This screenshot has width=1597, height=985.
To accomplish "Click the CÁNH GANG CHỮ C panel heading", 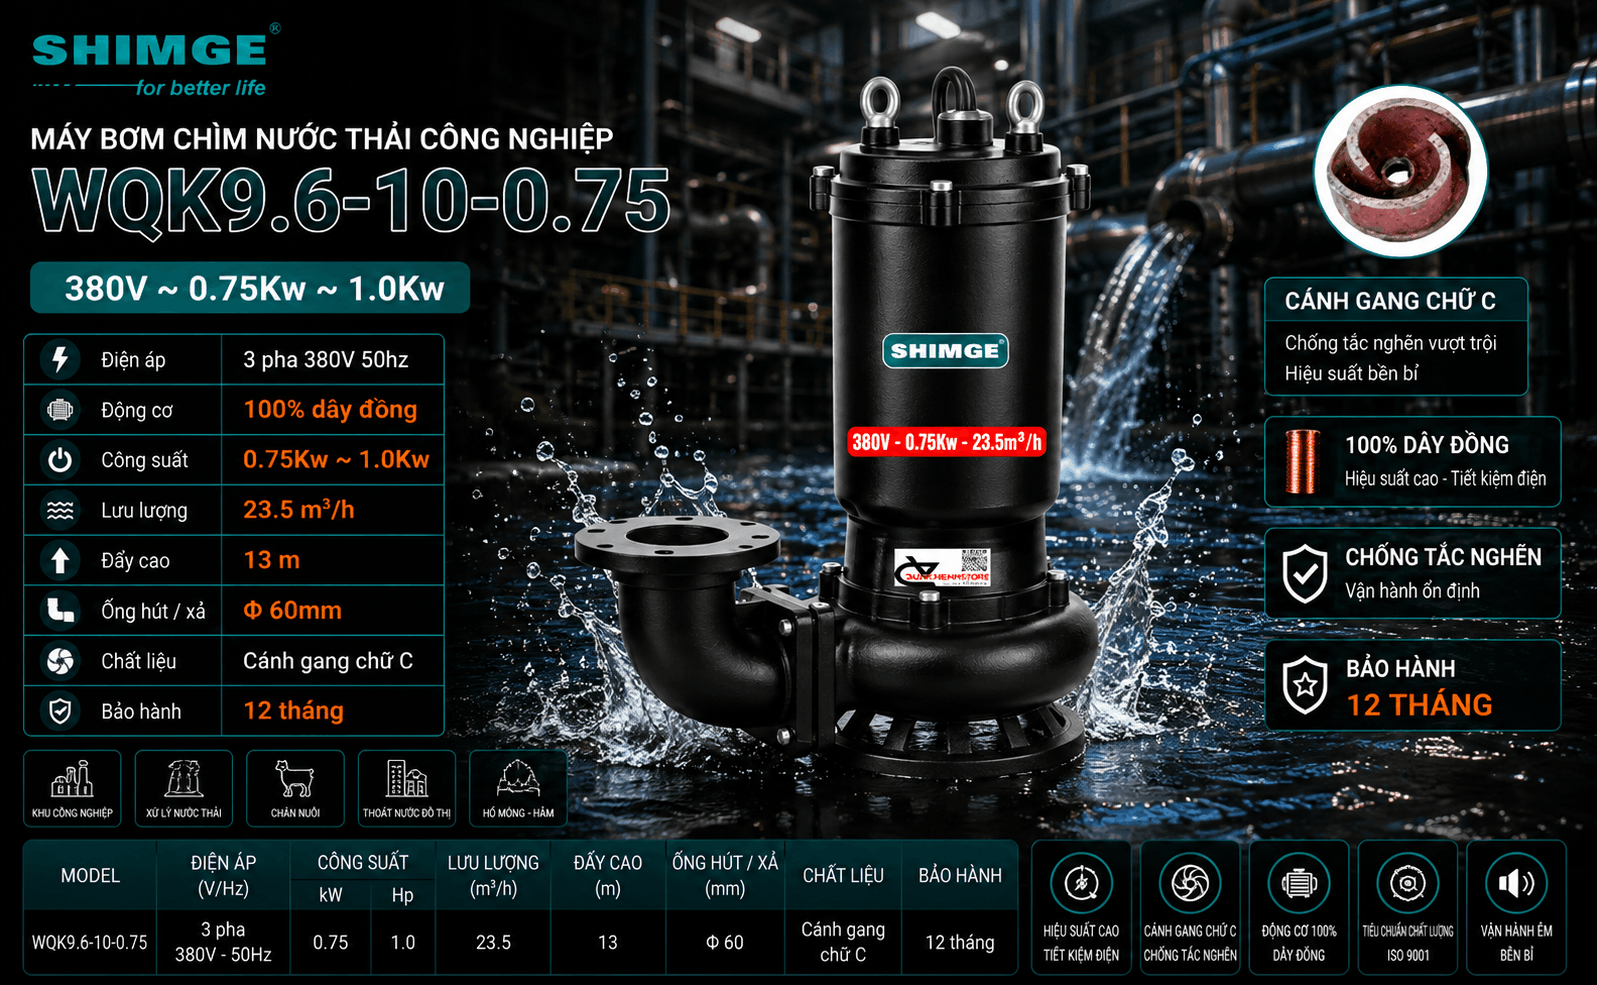I will click(x=1390, y=301).
